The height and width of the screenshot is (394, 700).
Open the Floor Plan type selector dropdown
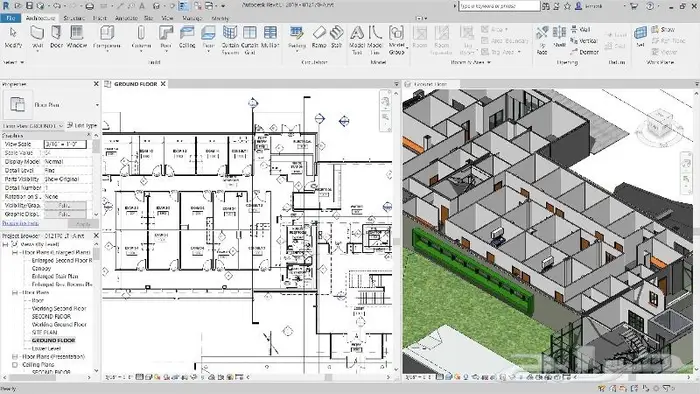tap(97, 105)
